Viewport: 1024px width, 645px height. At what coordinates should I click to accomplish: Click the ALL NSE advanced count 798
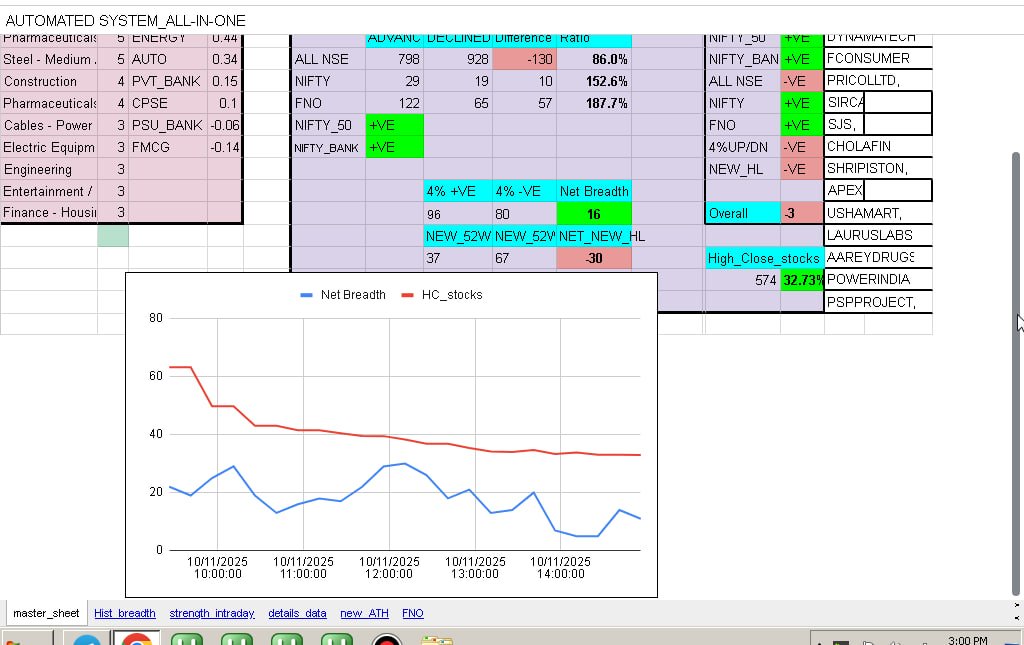point(394,59)
